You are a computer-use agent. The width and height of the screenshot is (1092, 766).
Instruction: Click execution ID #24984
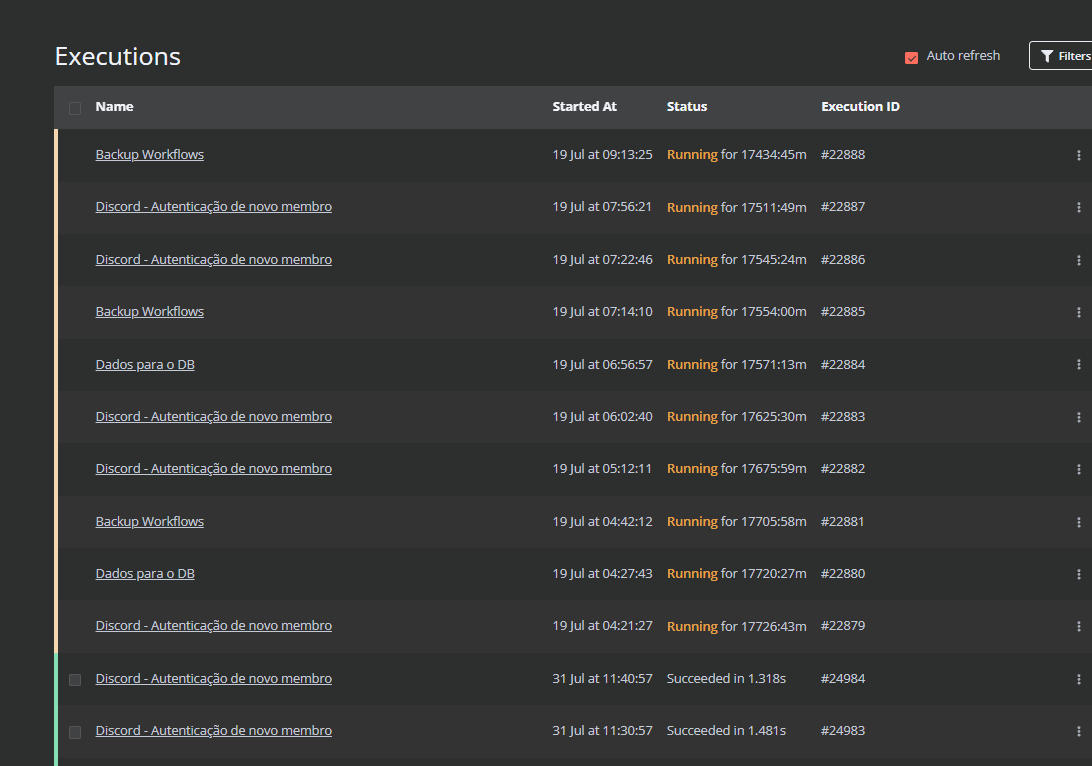tap(843, 678)
